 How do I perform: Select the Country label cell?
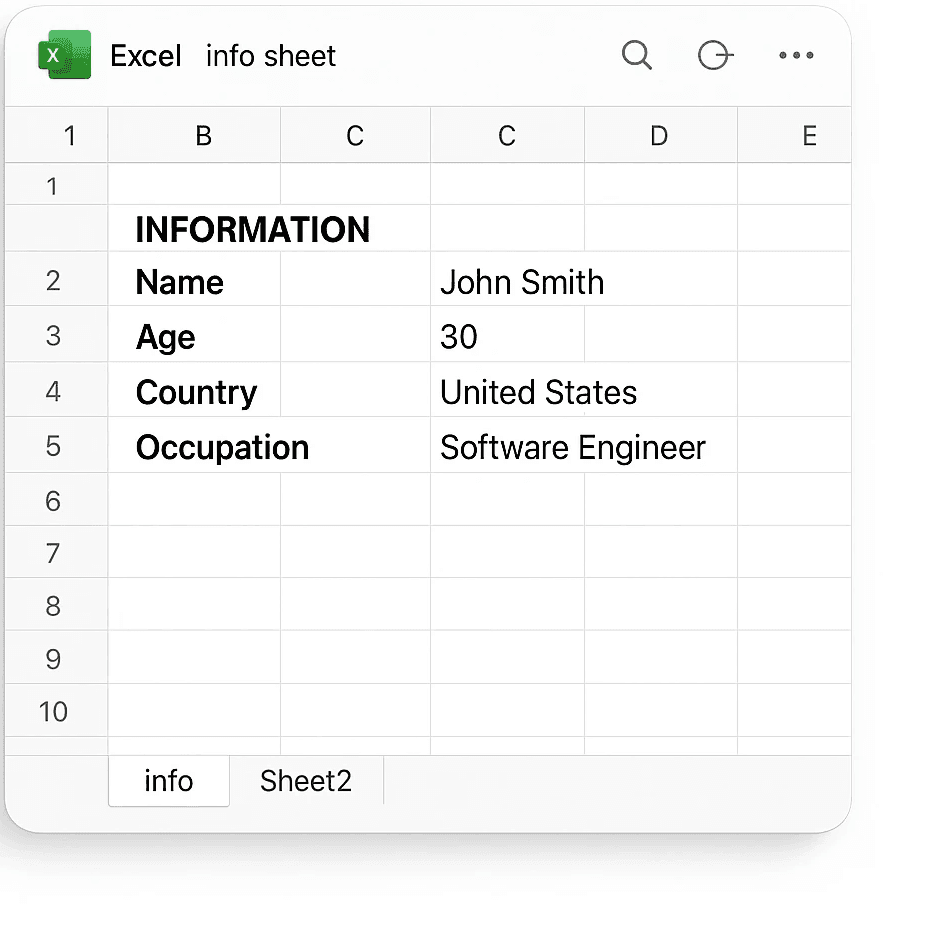196,392
